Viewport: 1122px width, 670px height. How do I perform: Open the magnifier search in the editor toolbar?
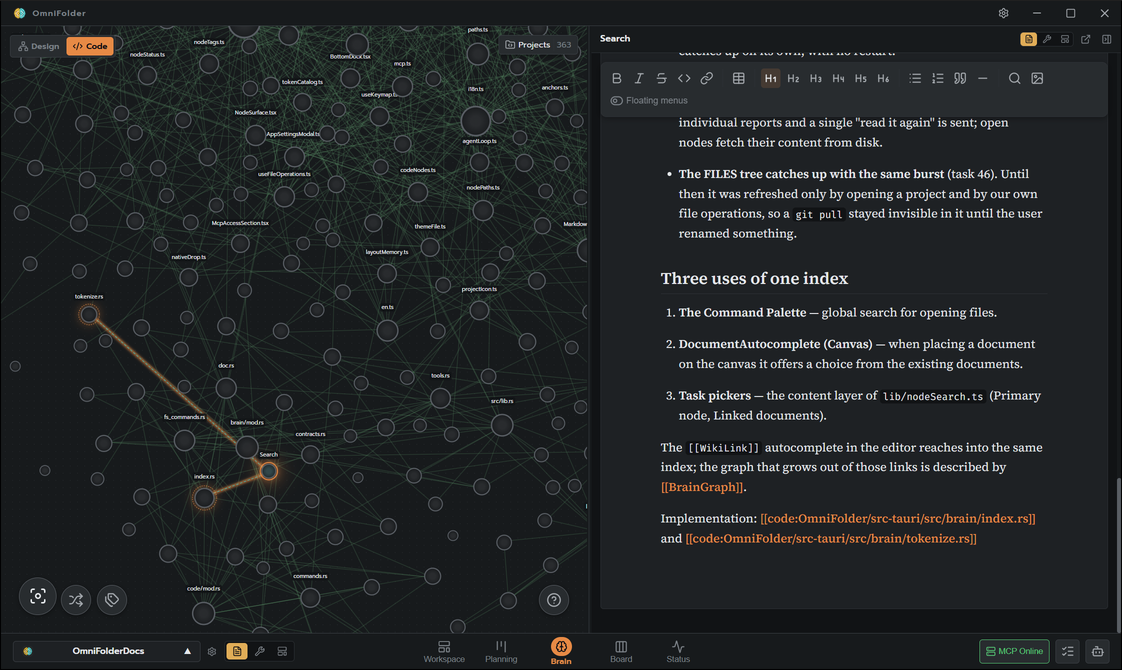[1014, 78]
